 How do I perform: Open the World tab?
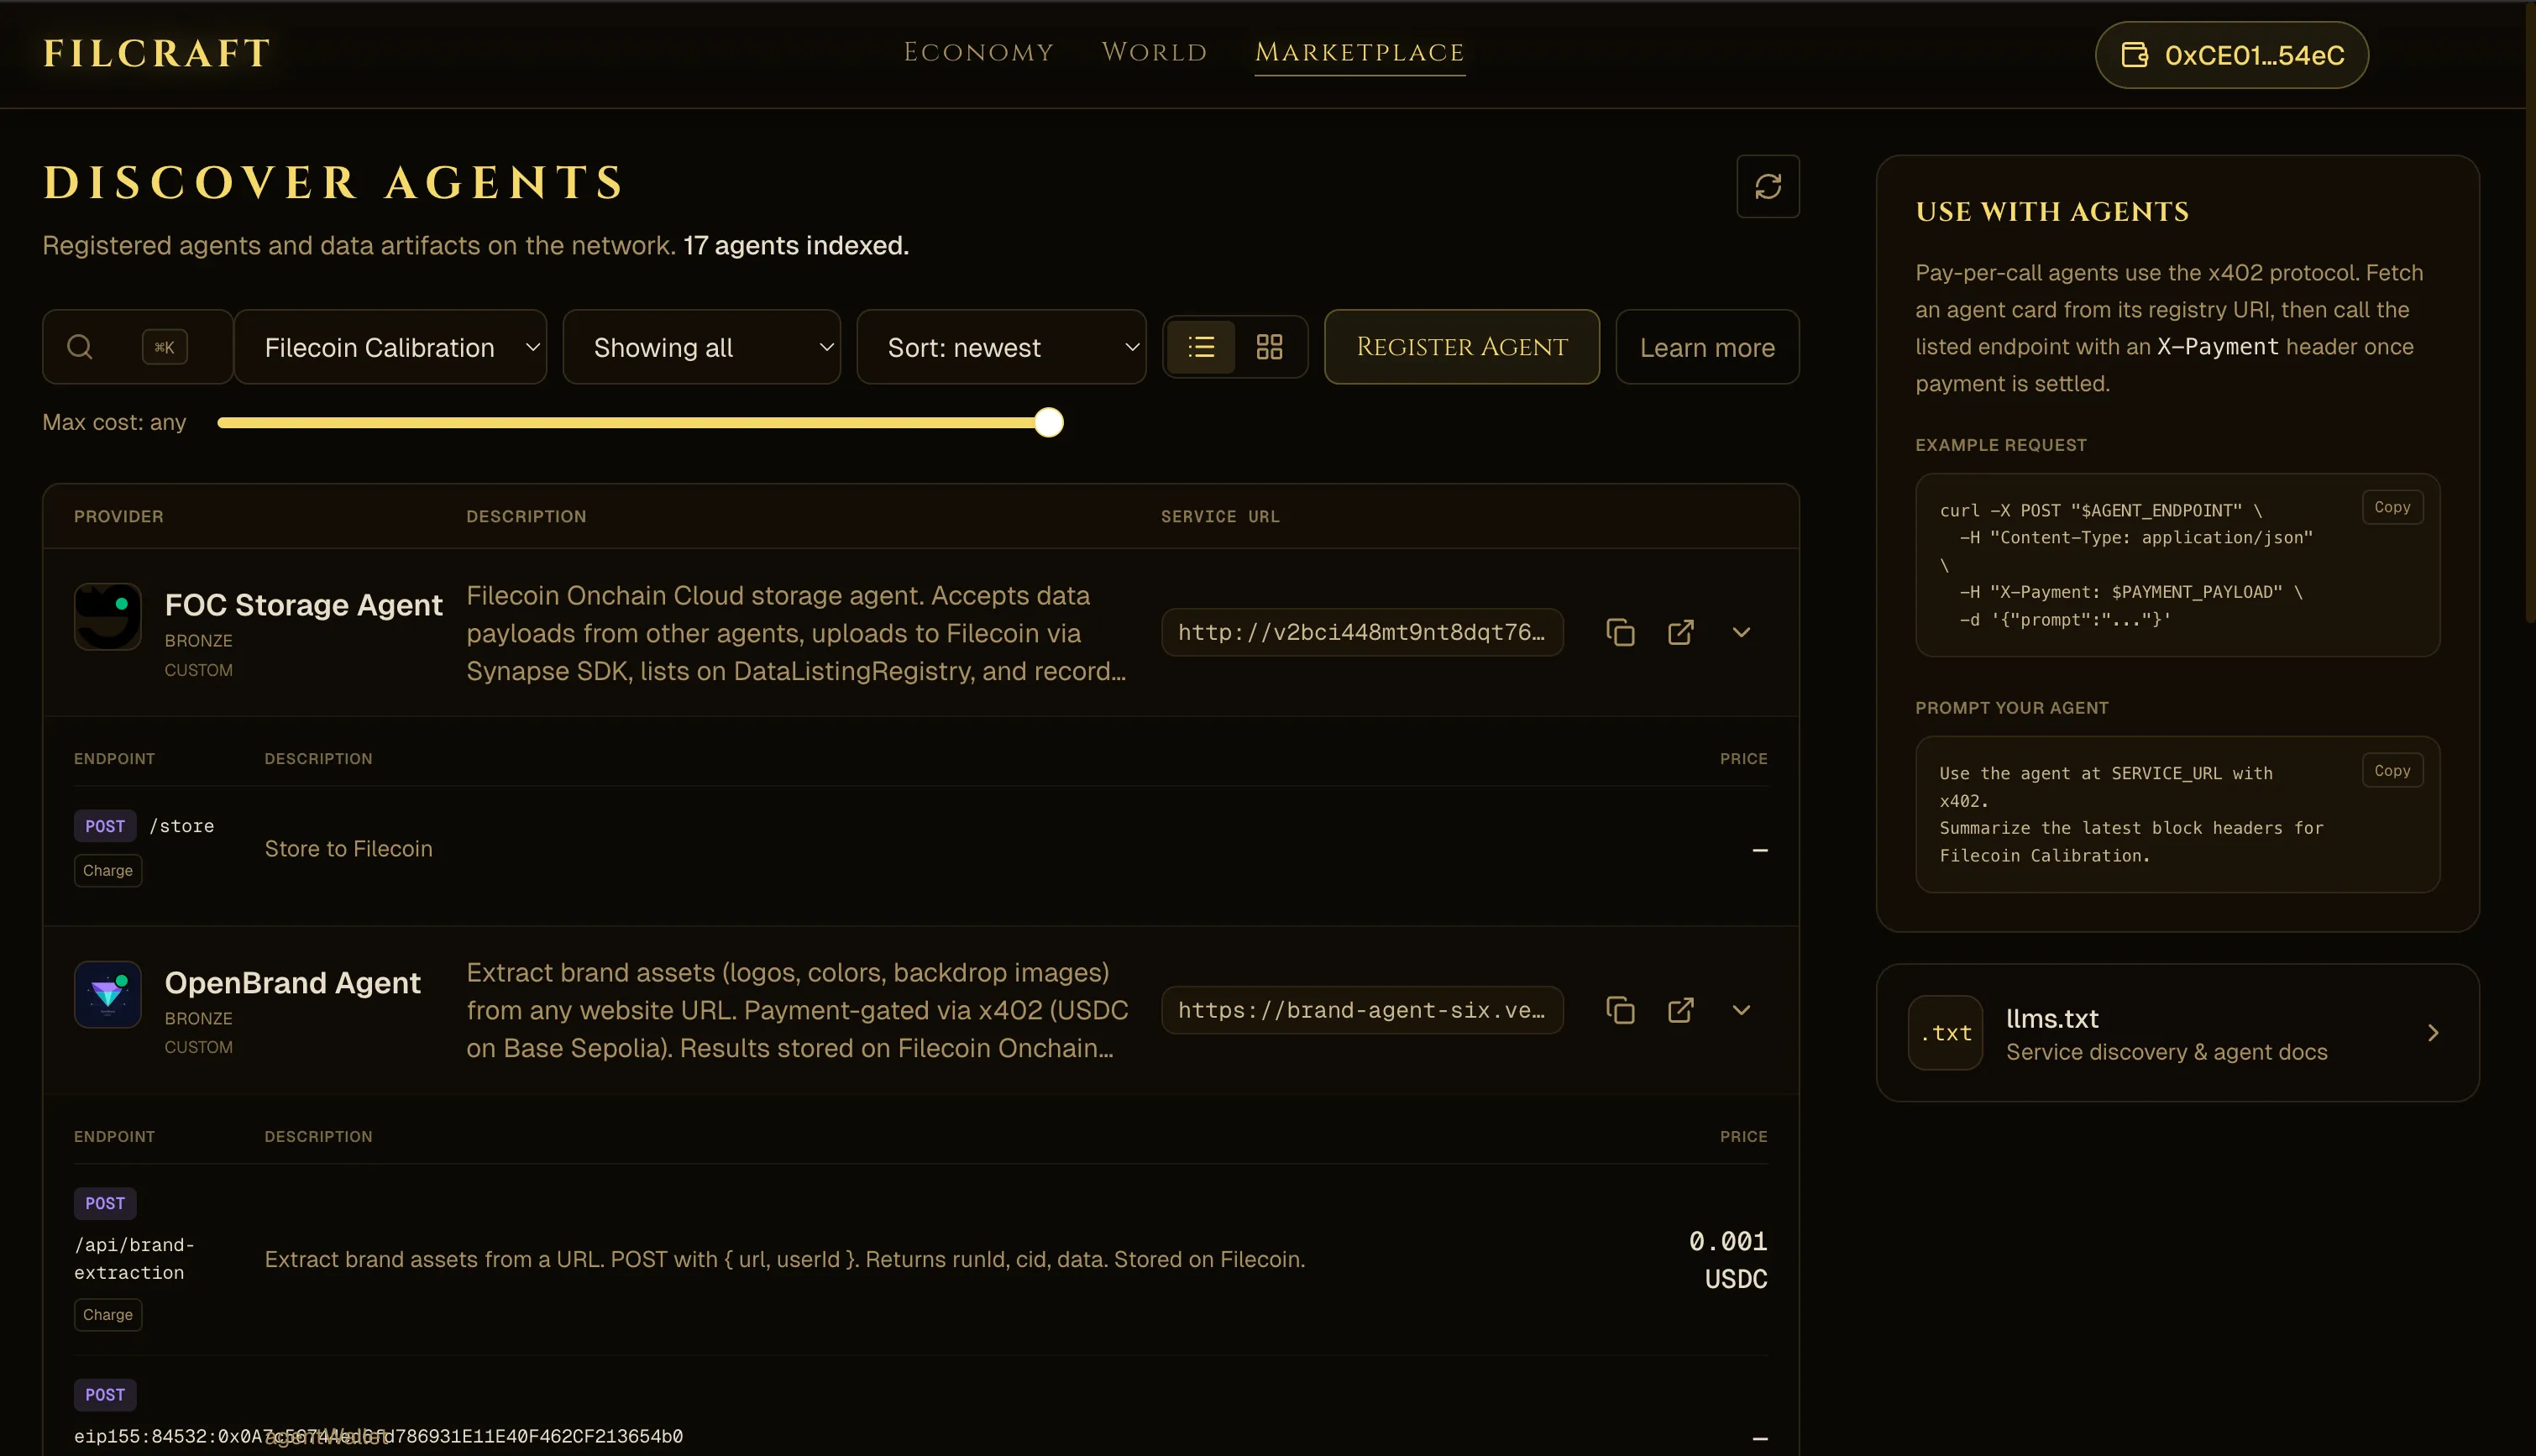tap(1154, 52)
